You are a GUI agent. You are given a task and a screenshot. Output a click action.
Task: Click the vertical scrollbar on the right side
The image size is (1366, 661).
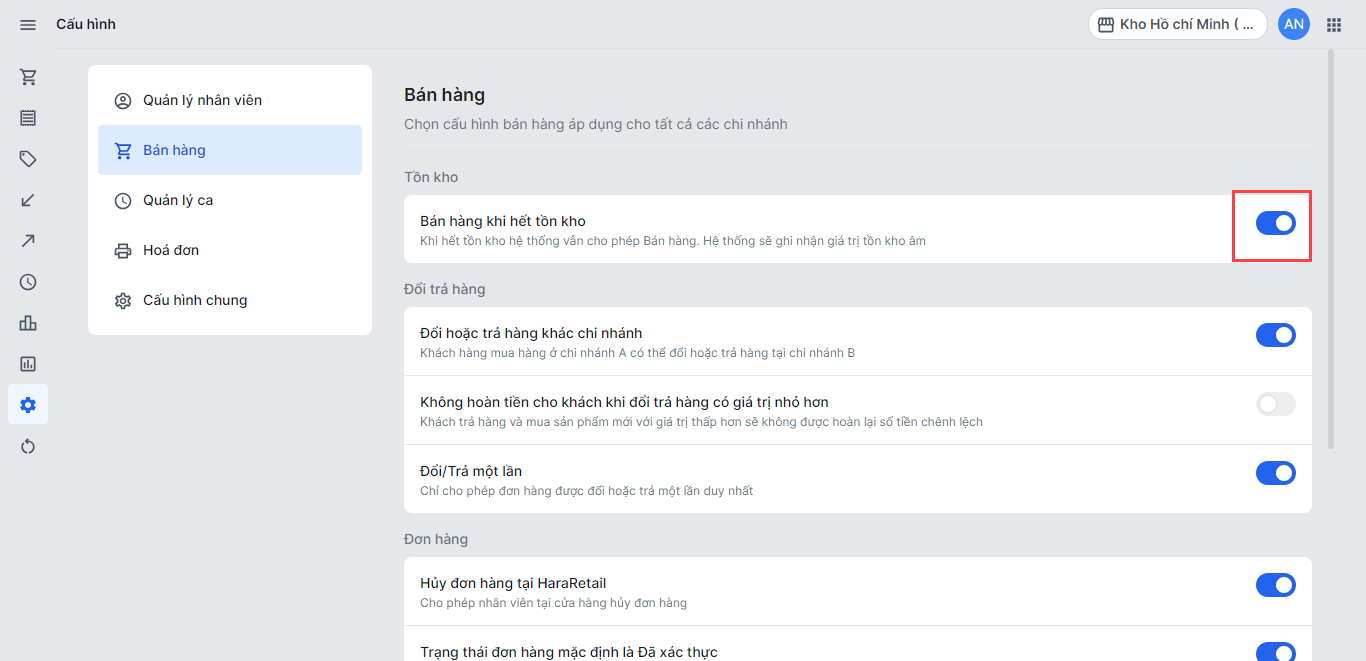1330,250
